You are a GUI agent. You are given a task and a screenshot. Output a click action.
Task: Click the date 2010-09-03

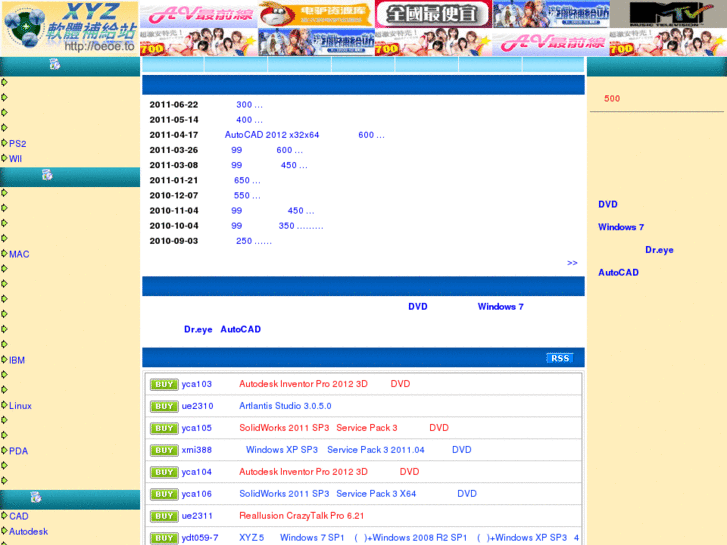coord(174,241)
